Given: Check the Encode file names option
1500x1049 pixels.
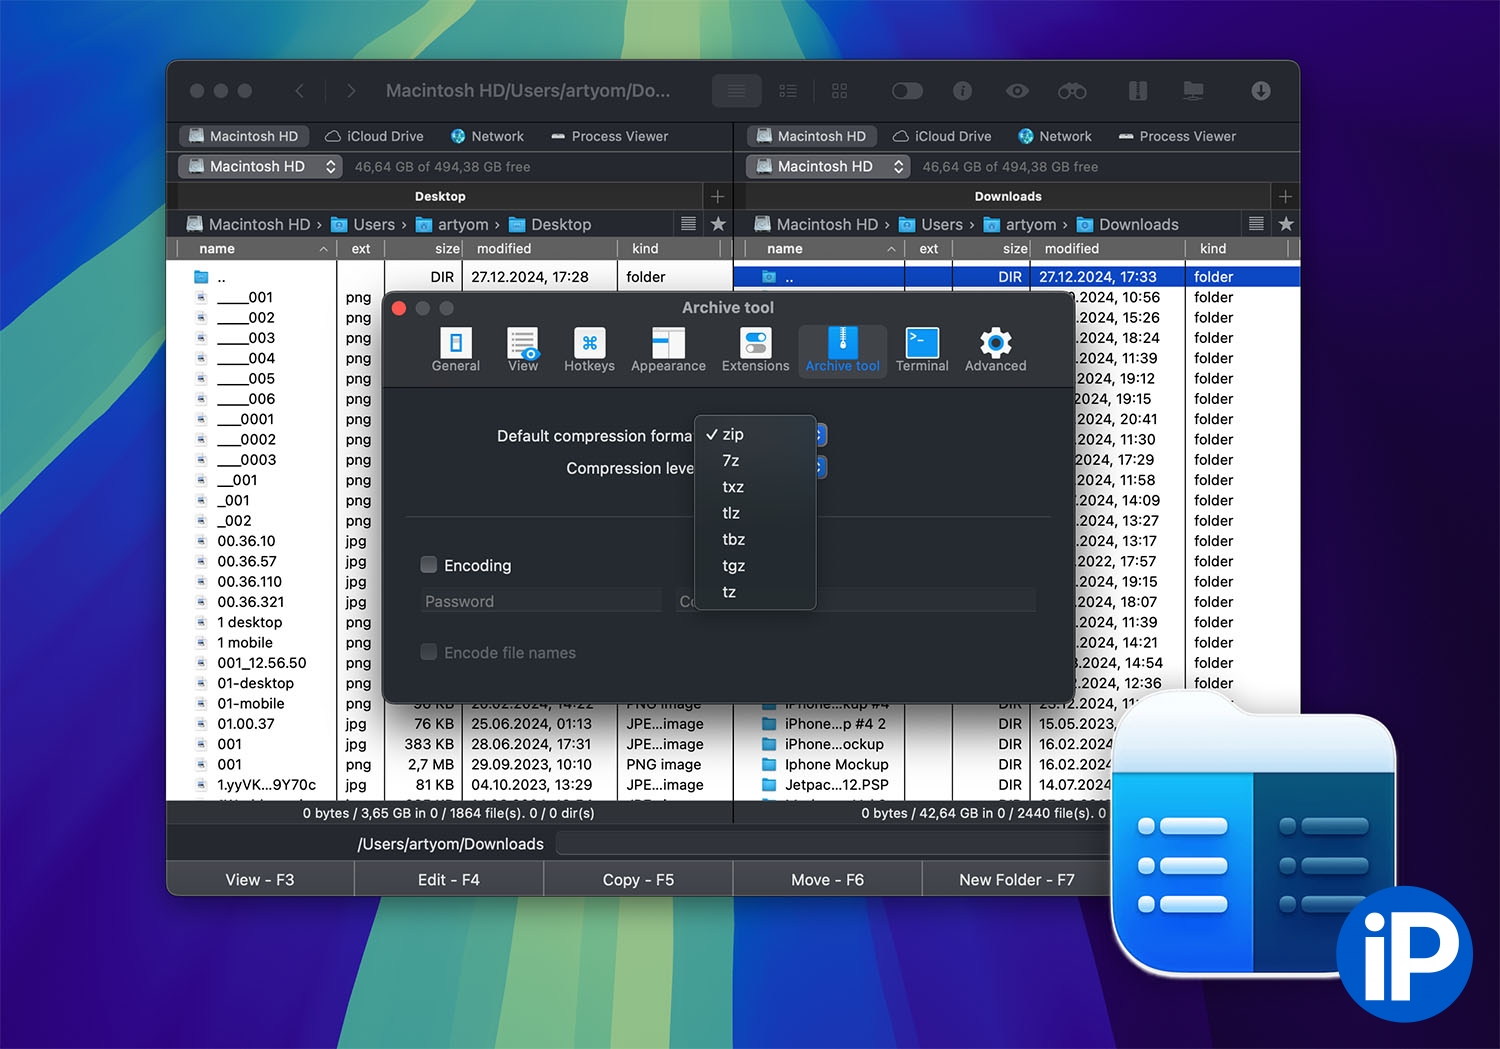Looking at the screenshot, I should 429,652.
